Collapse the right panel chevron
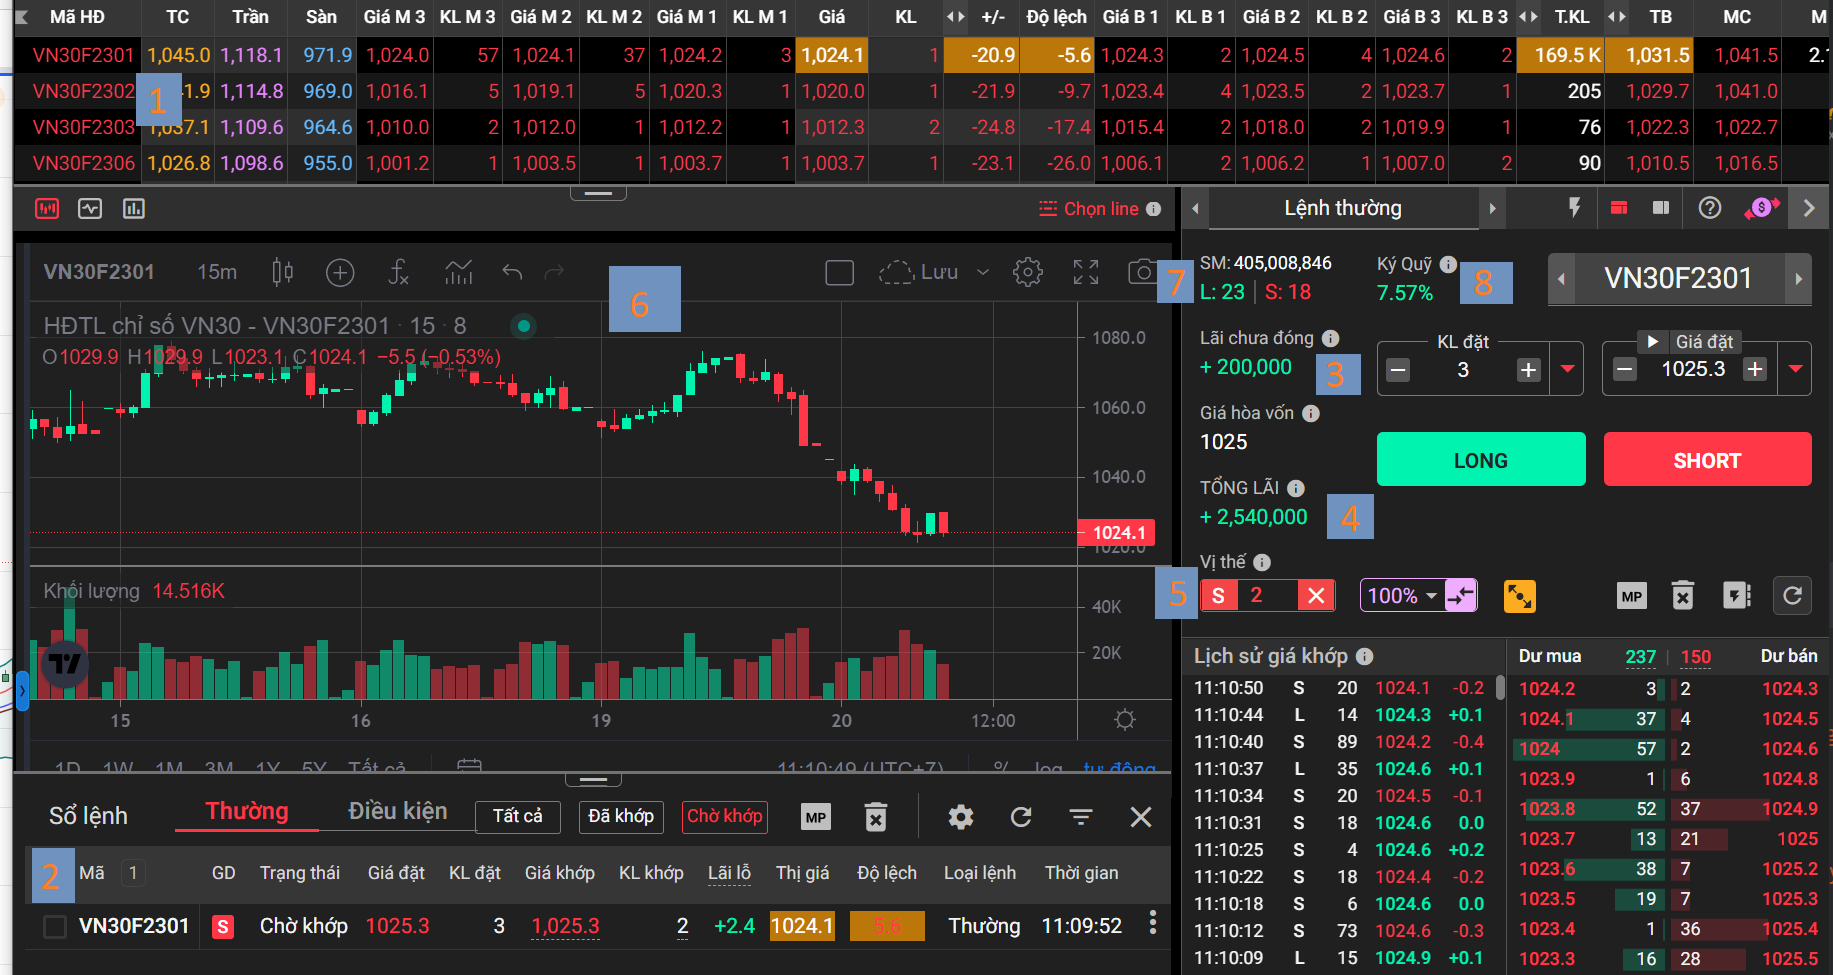Viewport: 1833px width, 975px height. (1808, 208)
